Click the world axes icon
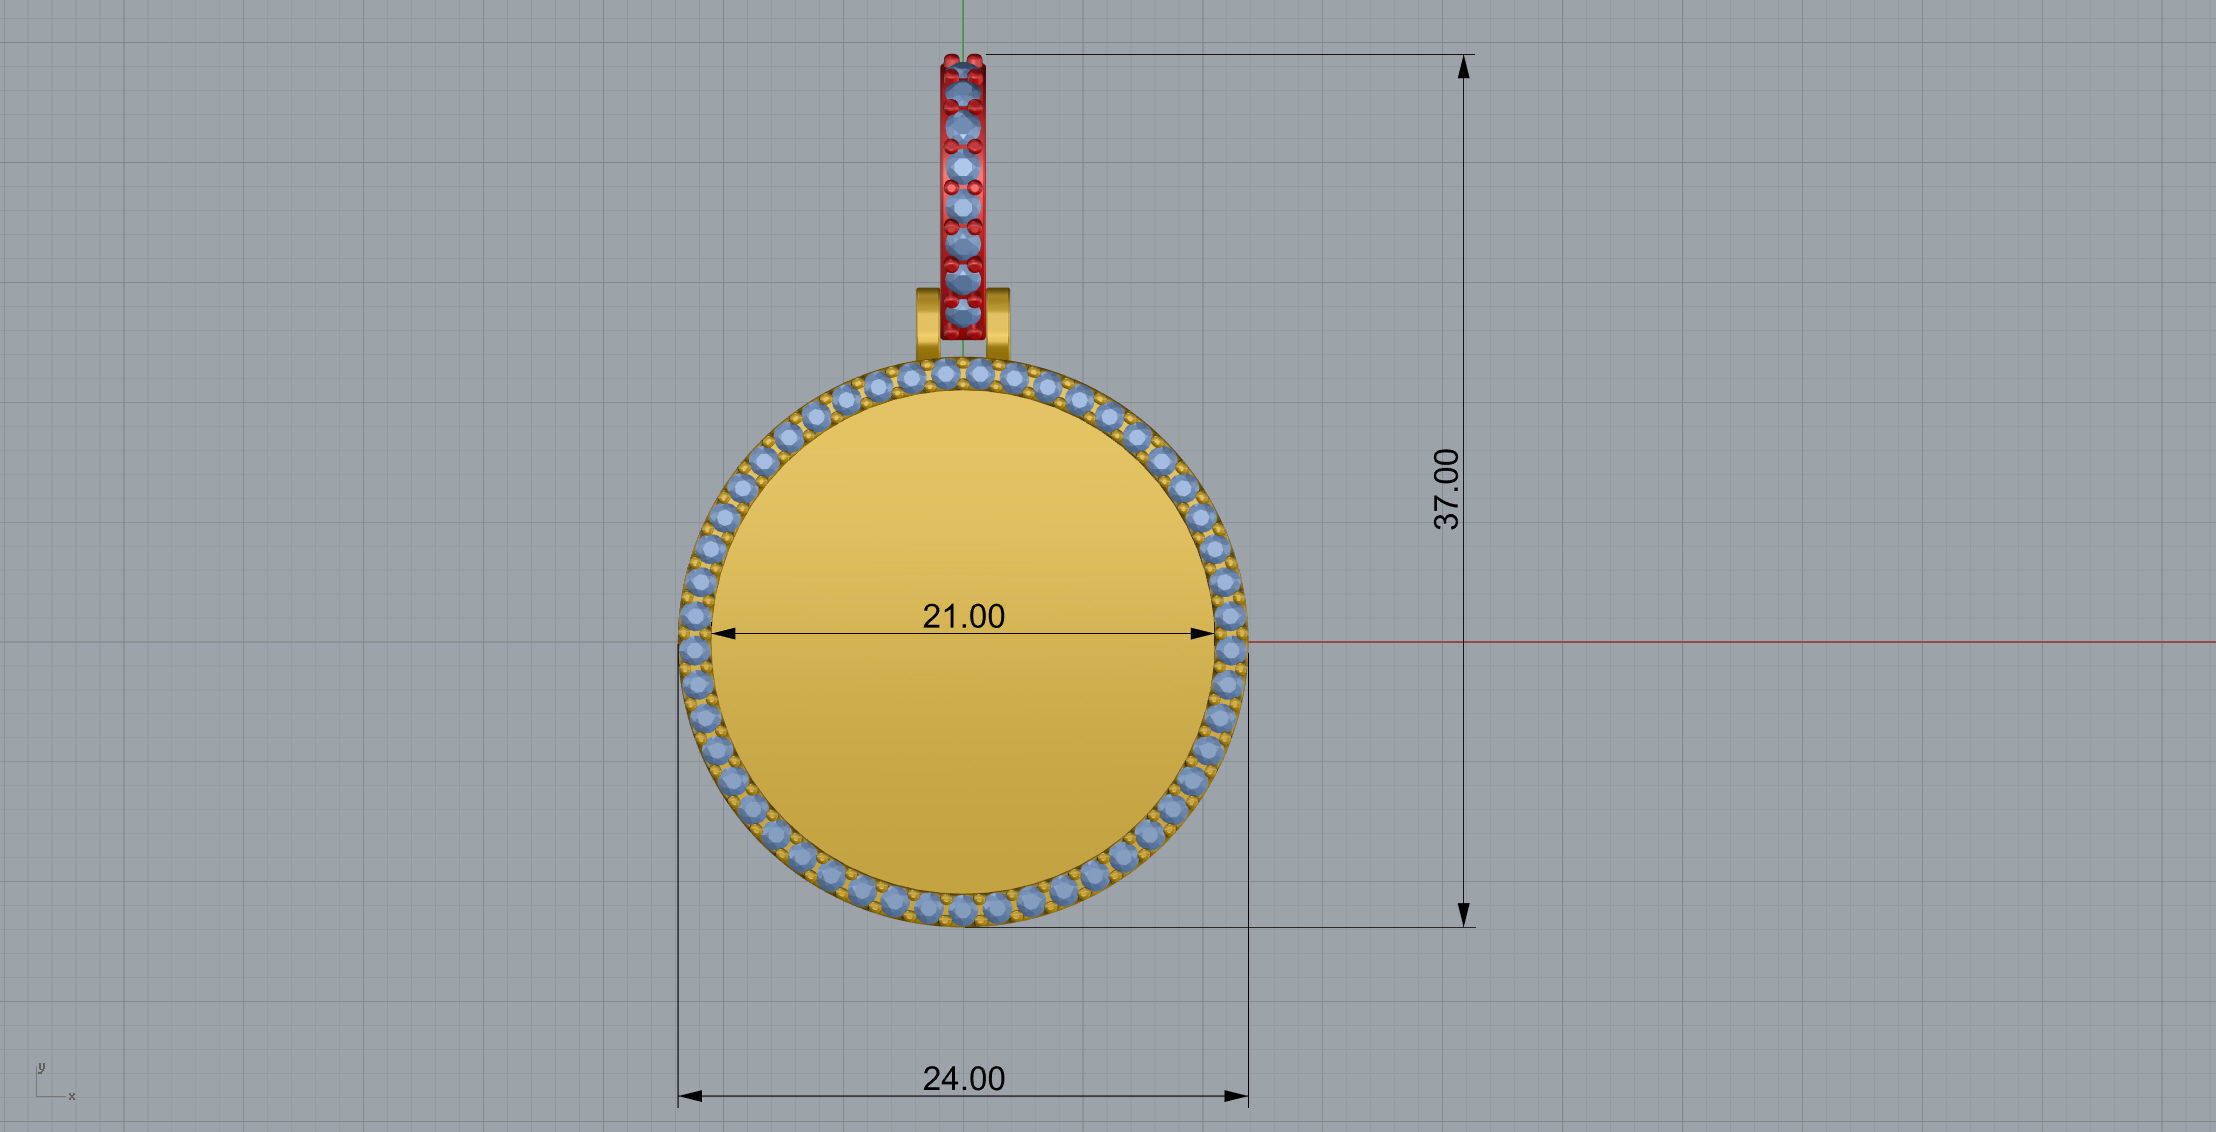This screenshot has height=1132, width=2216. tap(55, 1082)
